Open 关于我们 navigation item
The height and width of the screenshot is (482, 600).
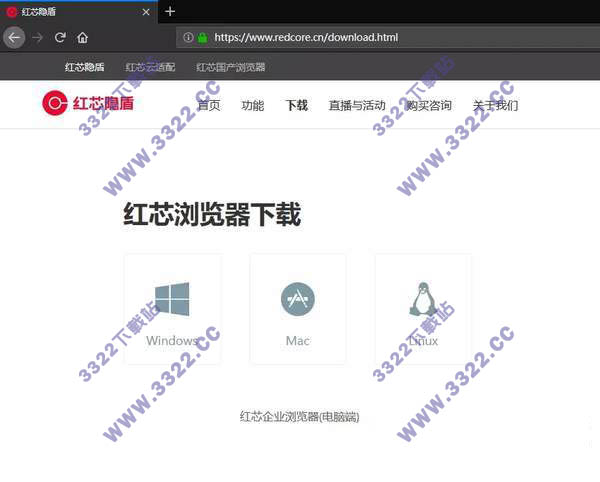click(496, 106)
